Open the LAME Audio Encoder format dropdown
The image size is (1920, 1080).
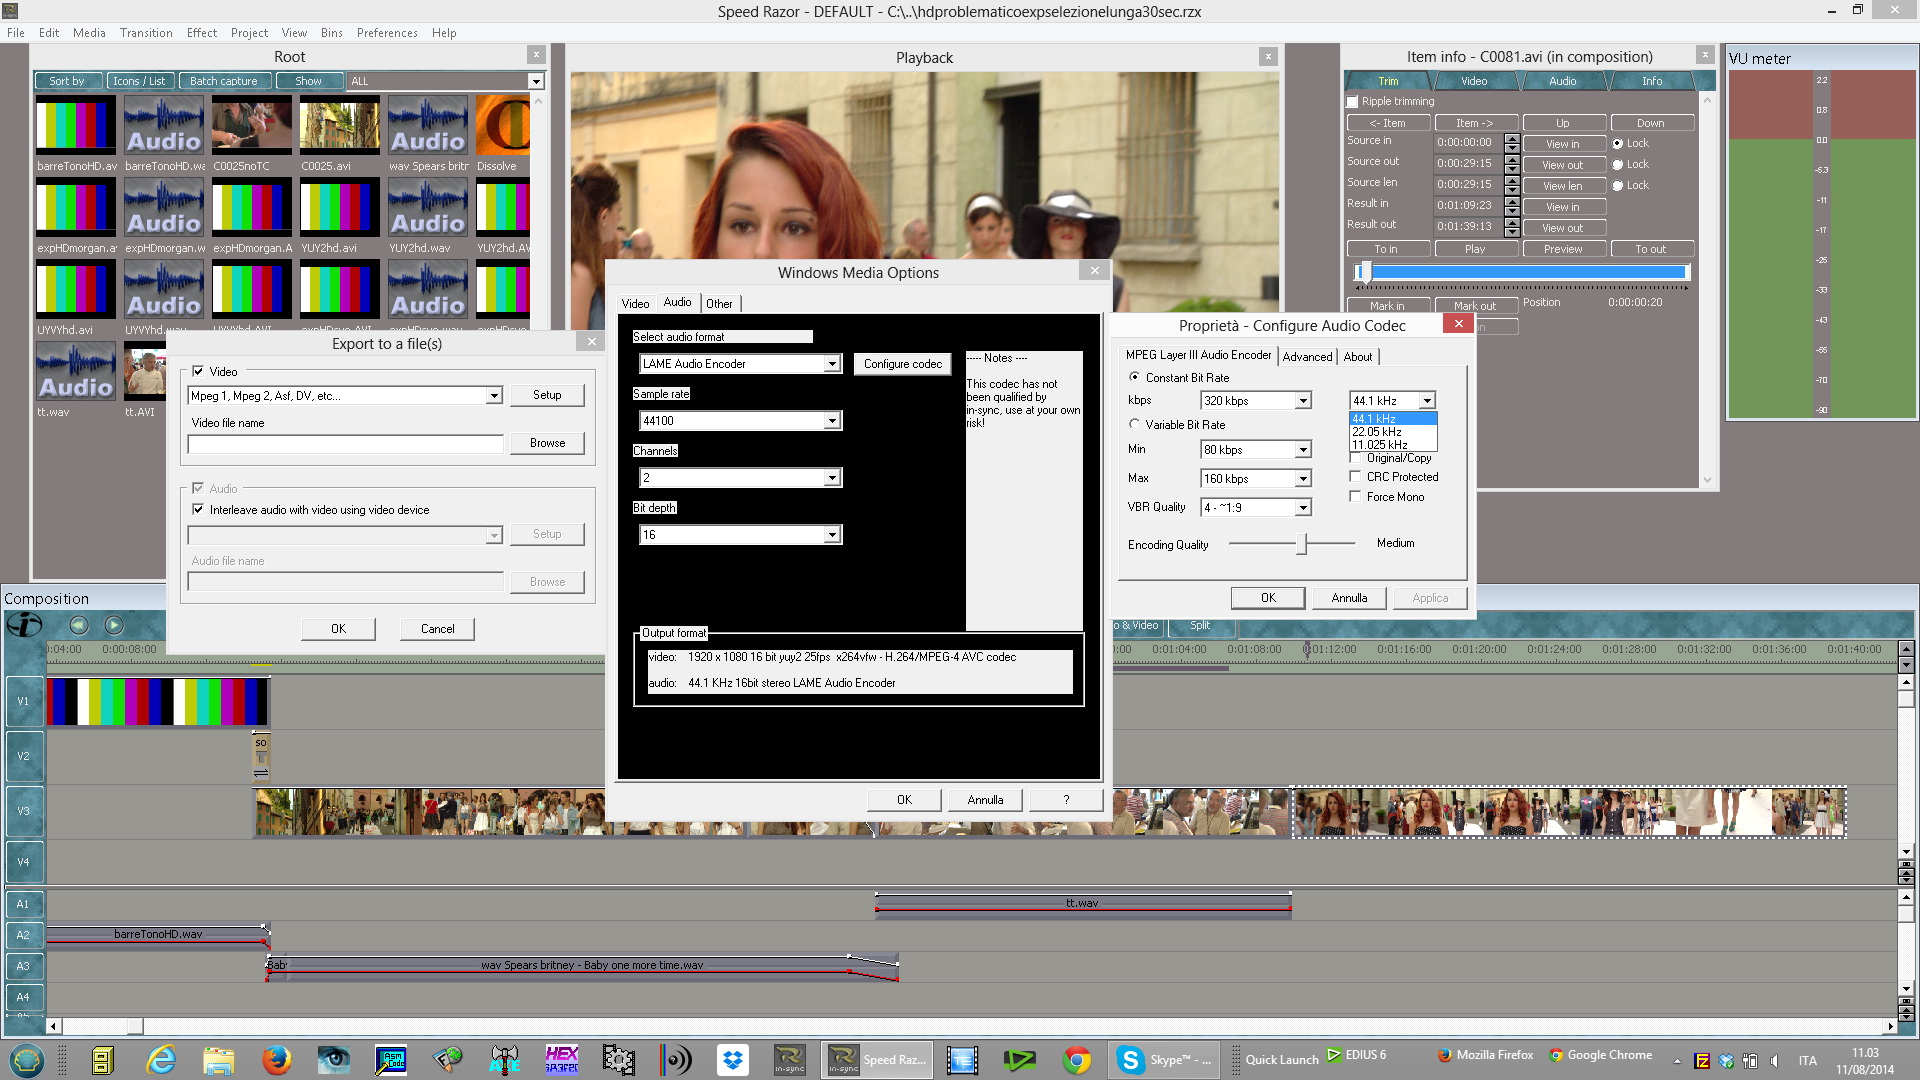pyautogui.click(x=832, y=364)
